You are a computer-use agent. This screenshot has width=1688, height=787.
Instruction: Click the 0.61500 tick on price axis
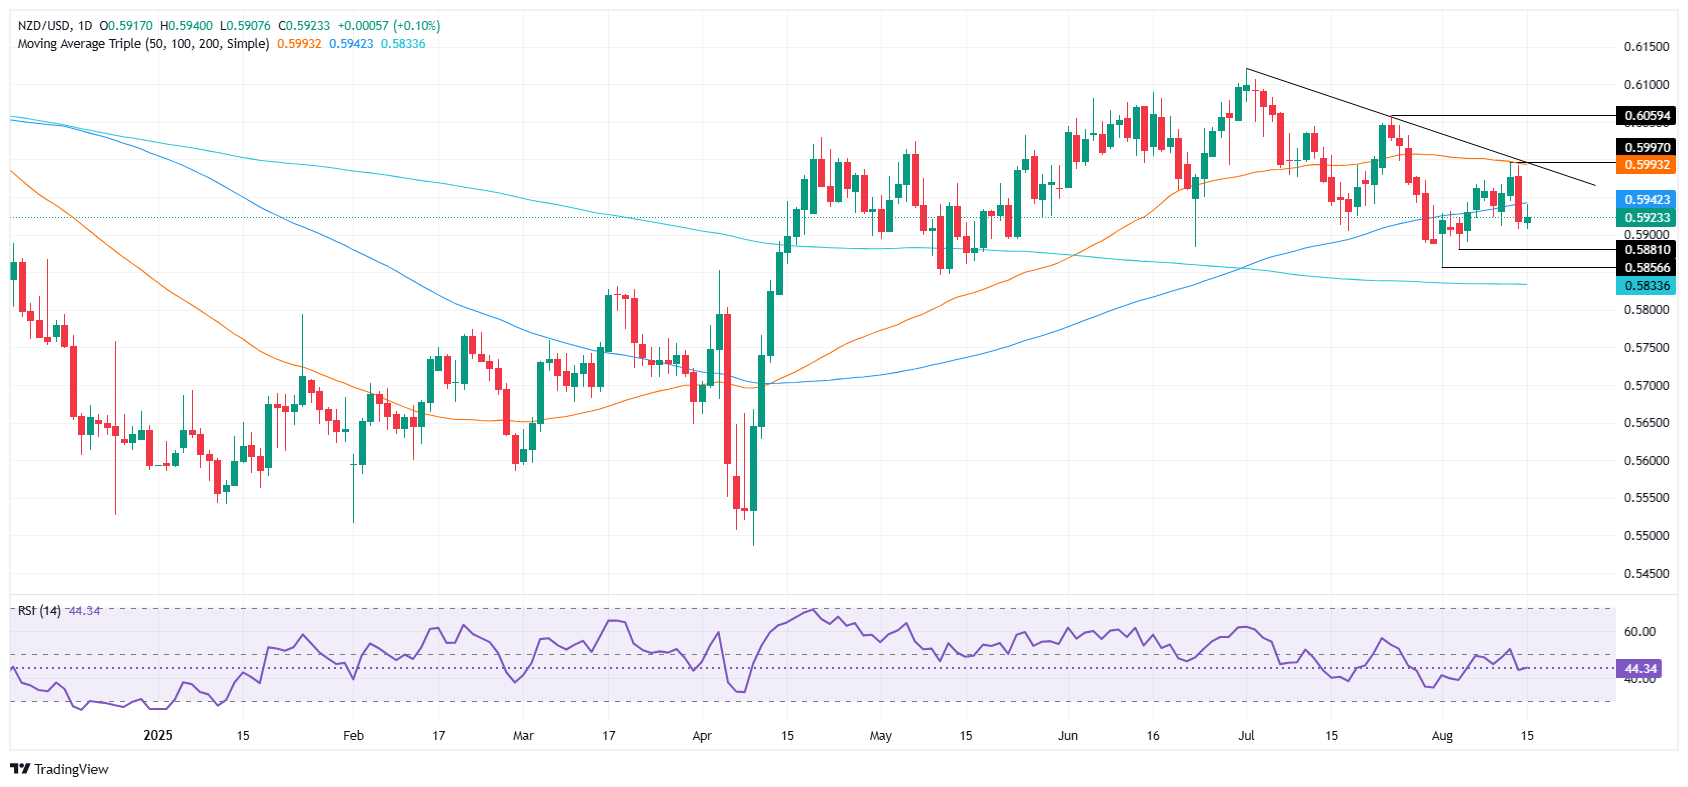[x=1646, y=47]
